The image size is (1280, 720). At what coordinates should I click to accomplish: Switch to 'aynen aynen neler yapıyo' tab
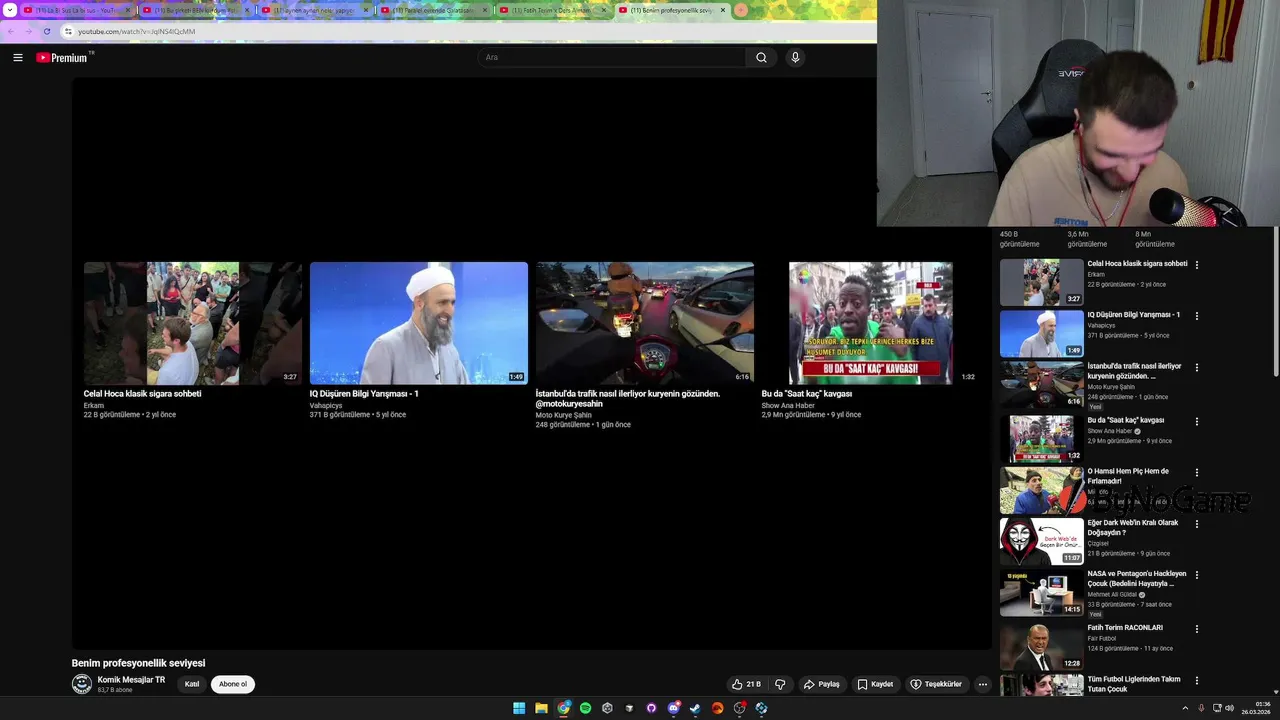[316, 10]
